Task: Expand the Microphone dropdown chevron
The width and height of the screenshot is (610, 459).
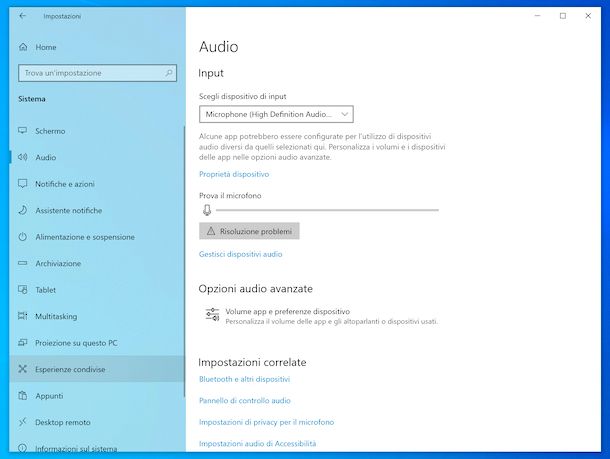Action: point(344,114)
